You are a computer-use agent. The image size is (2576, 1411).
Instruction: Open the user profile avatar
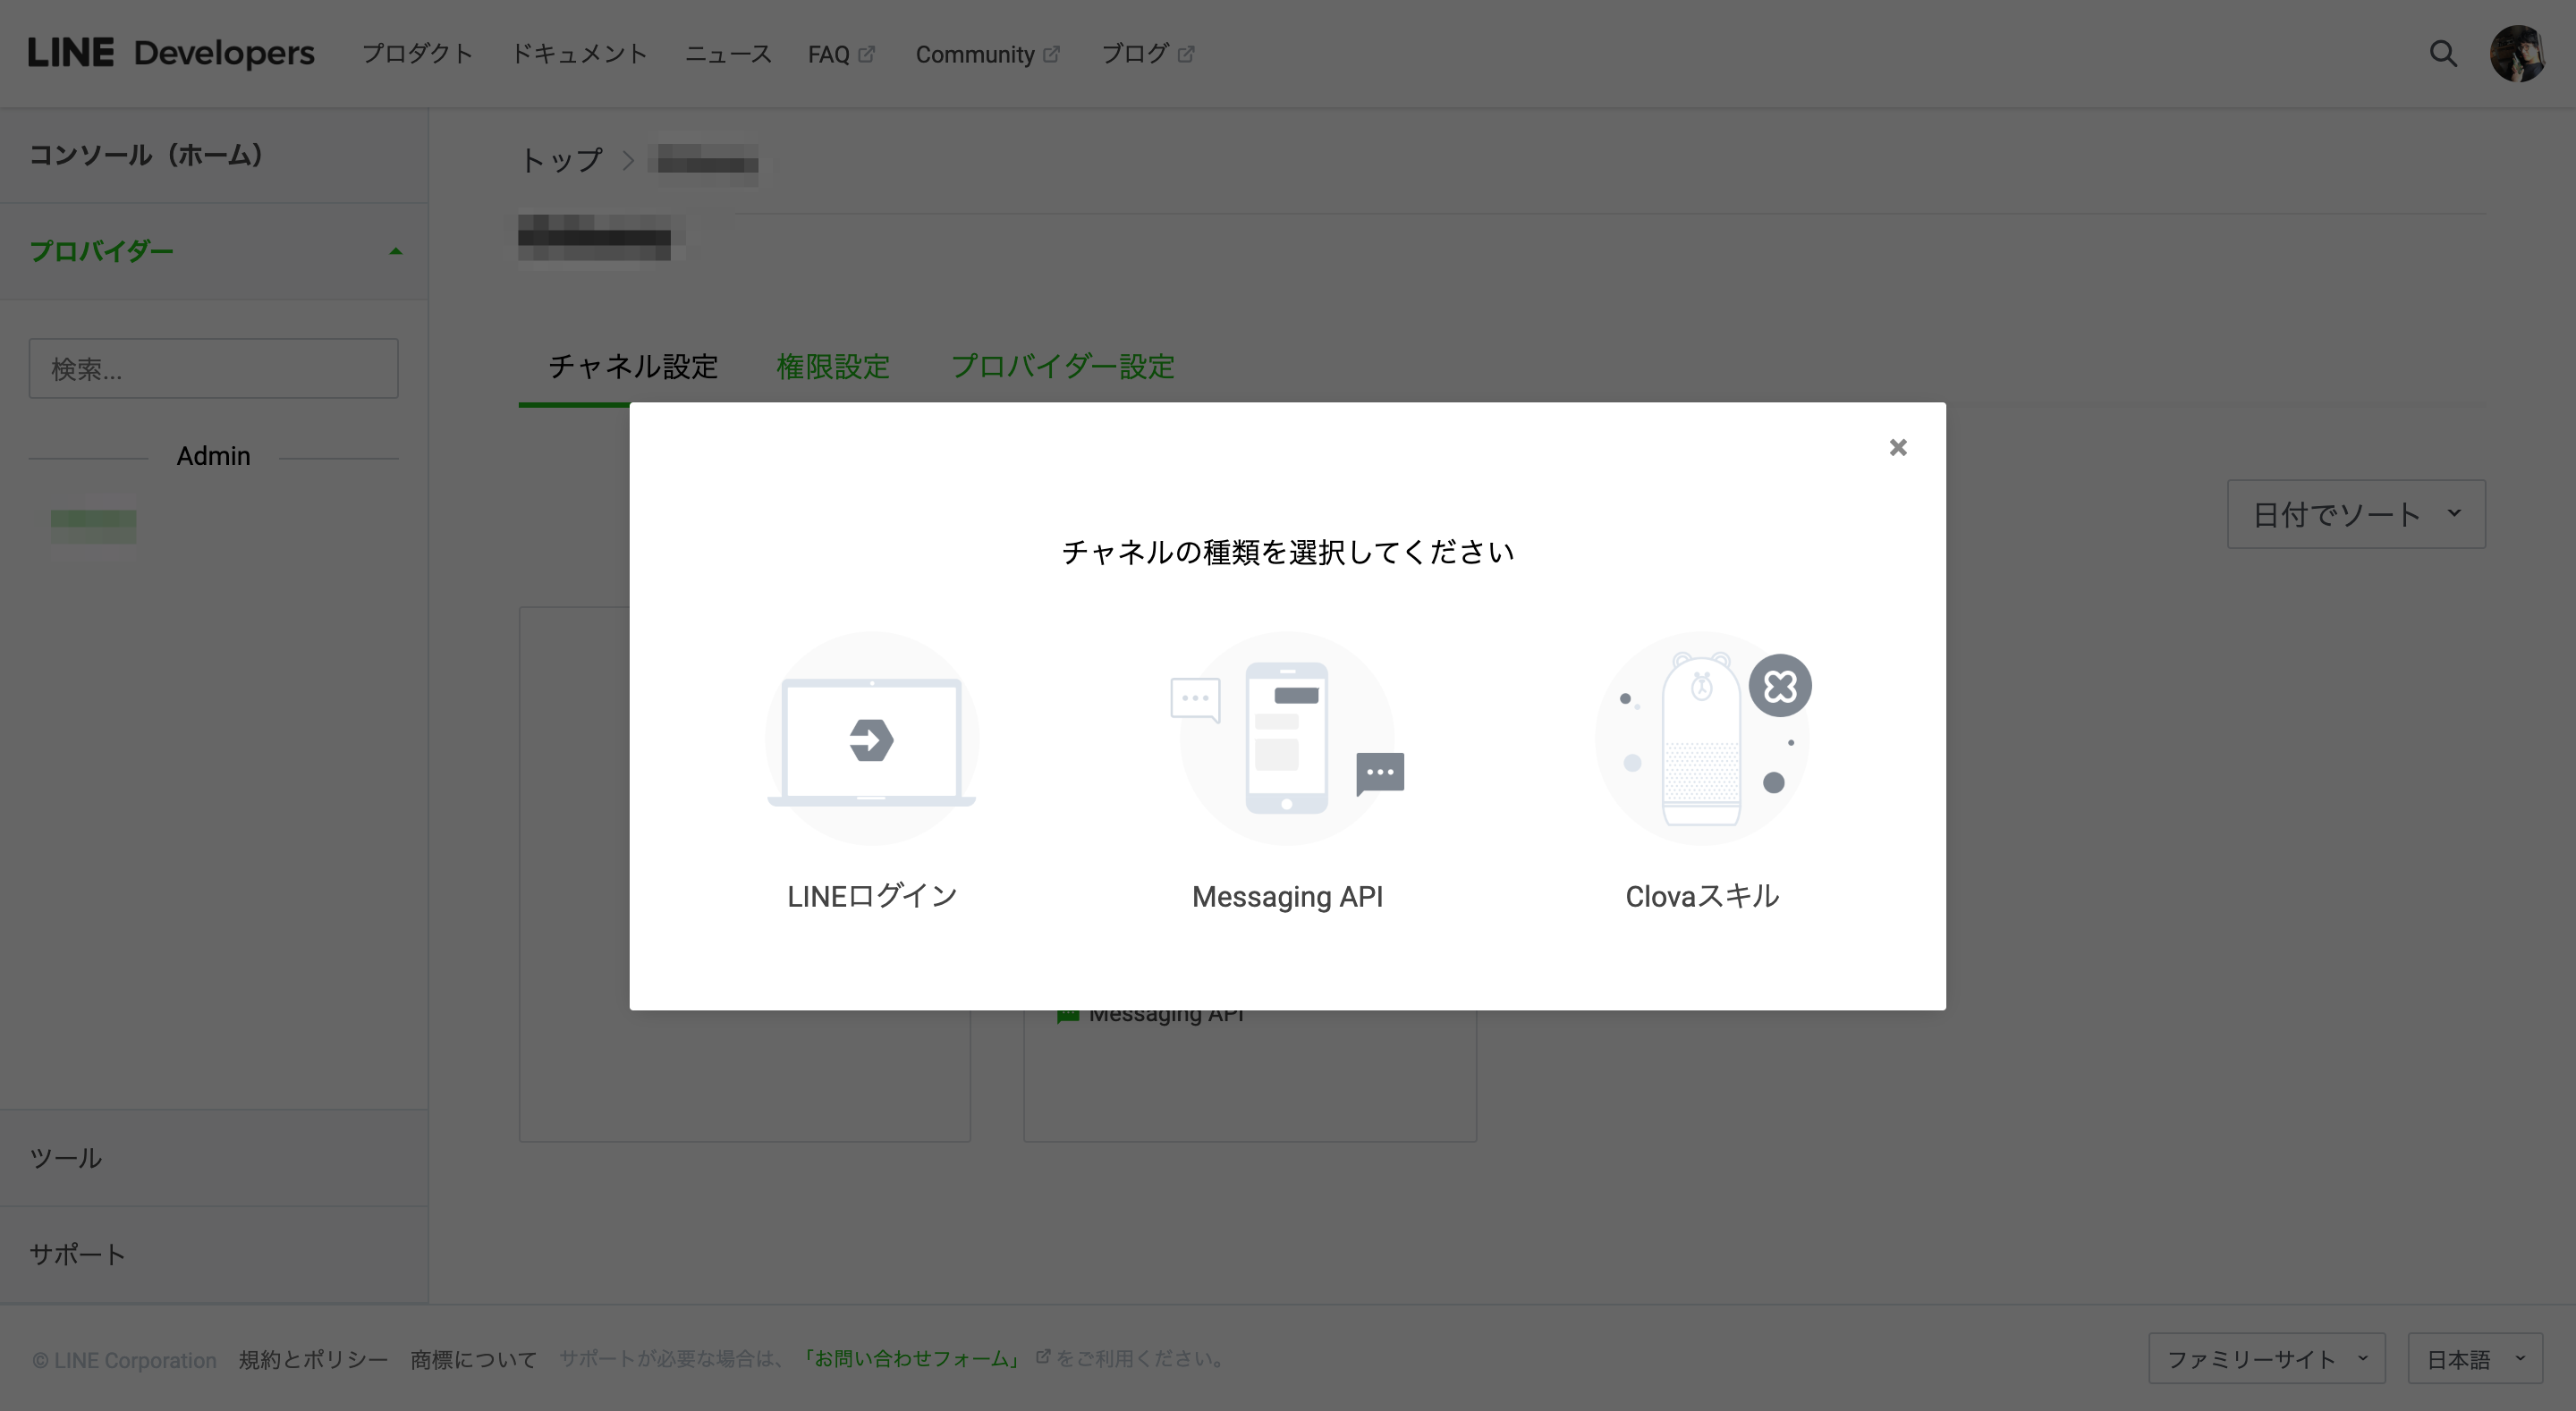(x=2517, y=54)
